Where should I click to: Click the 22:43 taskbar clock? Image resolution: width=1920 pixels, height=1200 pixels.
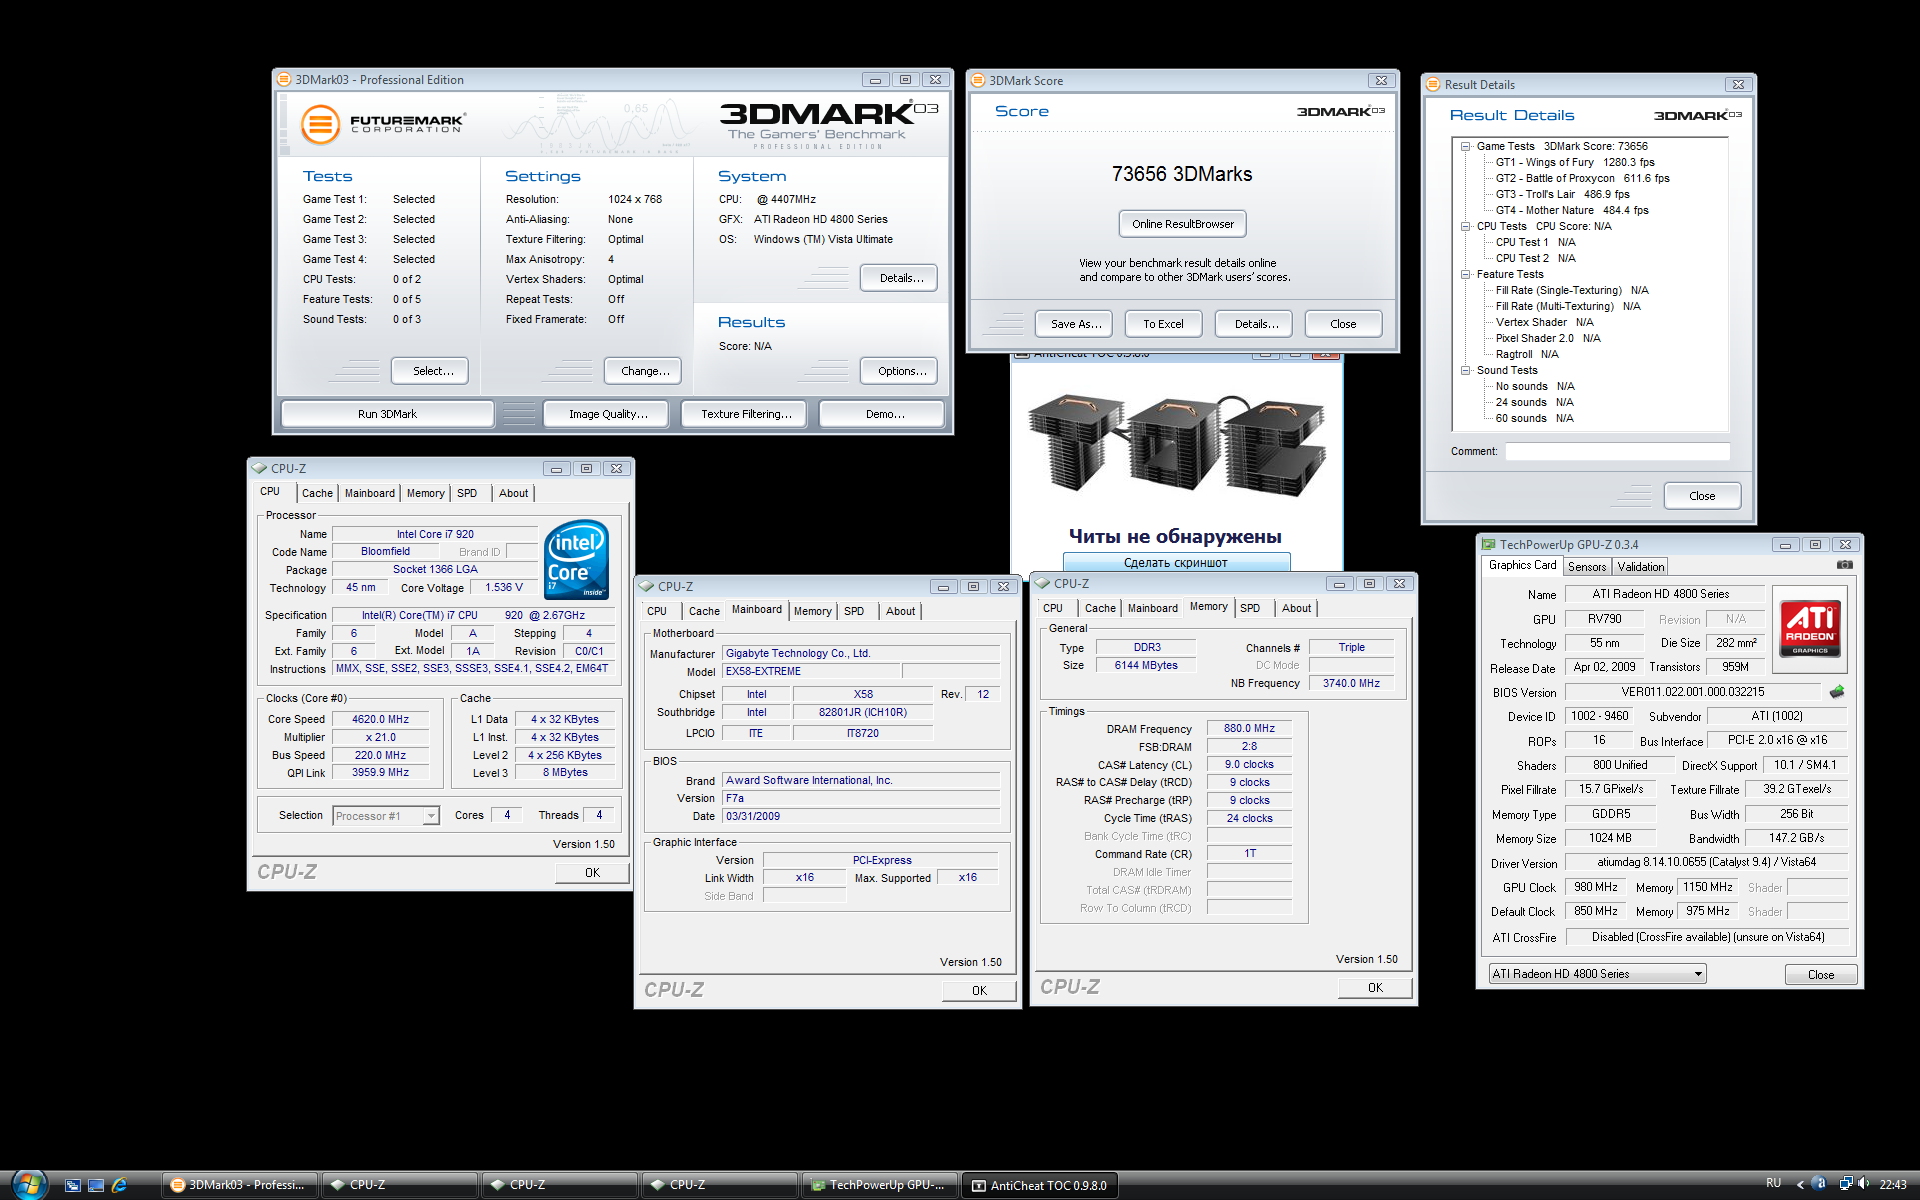coord(1892,1185)
